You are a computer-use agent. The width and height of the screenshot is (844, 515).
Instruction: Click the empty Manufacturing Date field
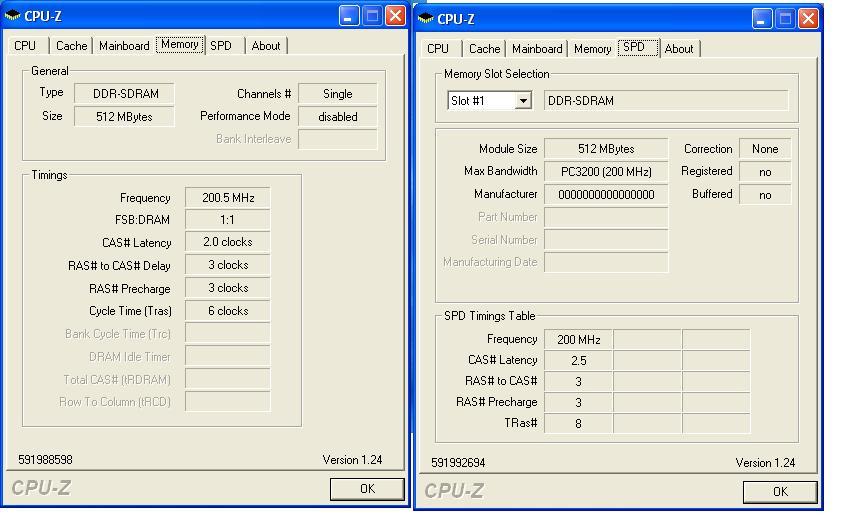click(606, 263)
